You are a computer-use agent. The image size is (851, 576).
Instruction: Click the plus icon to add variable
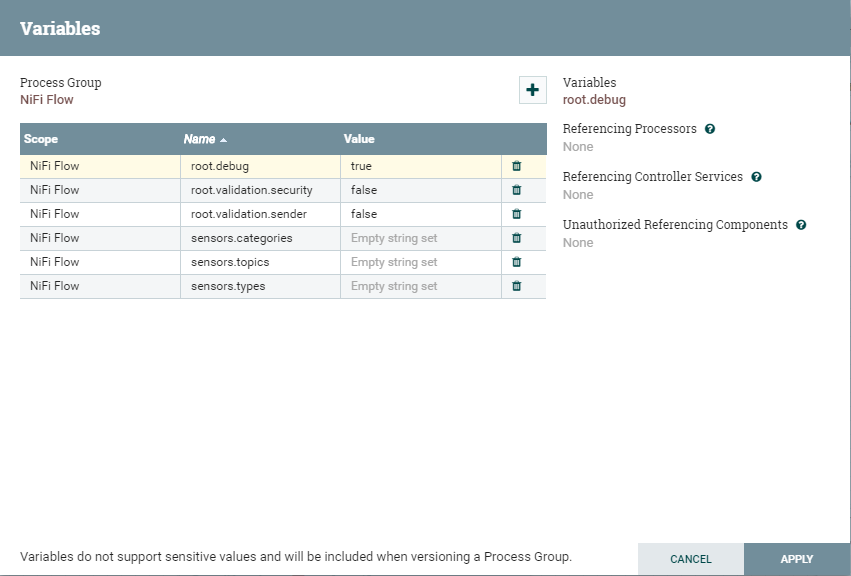[532, 90]
